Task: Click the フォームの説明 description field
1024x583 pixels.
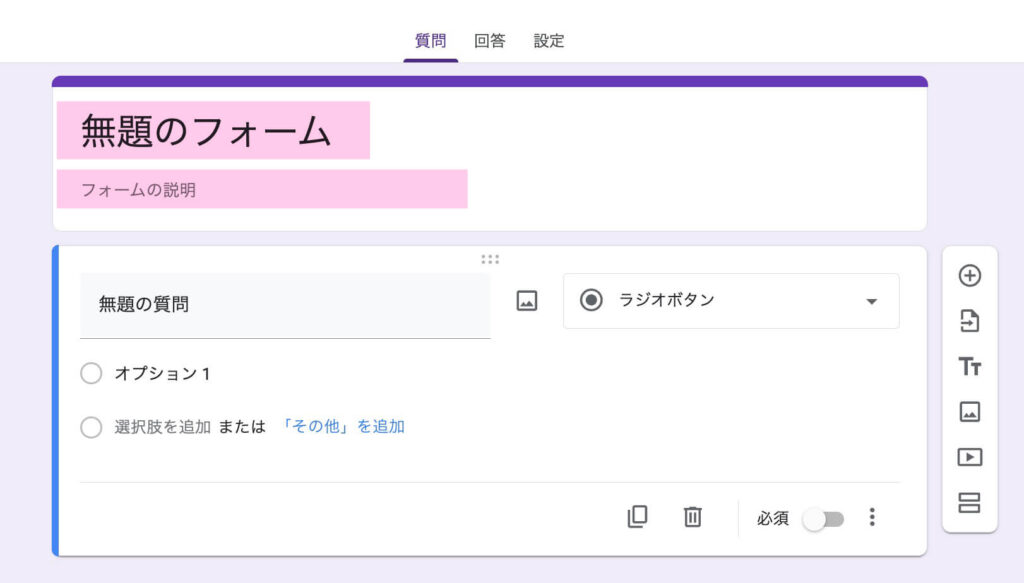Action: click(x=261, y=189)
